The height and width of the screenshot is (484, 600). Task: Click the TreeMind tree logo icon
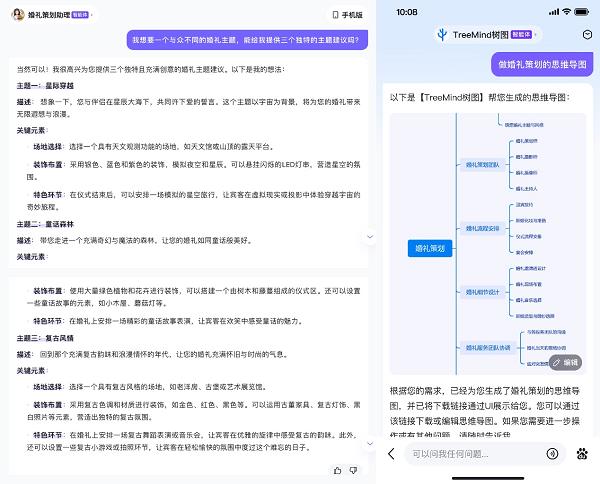[442, 34]
